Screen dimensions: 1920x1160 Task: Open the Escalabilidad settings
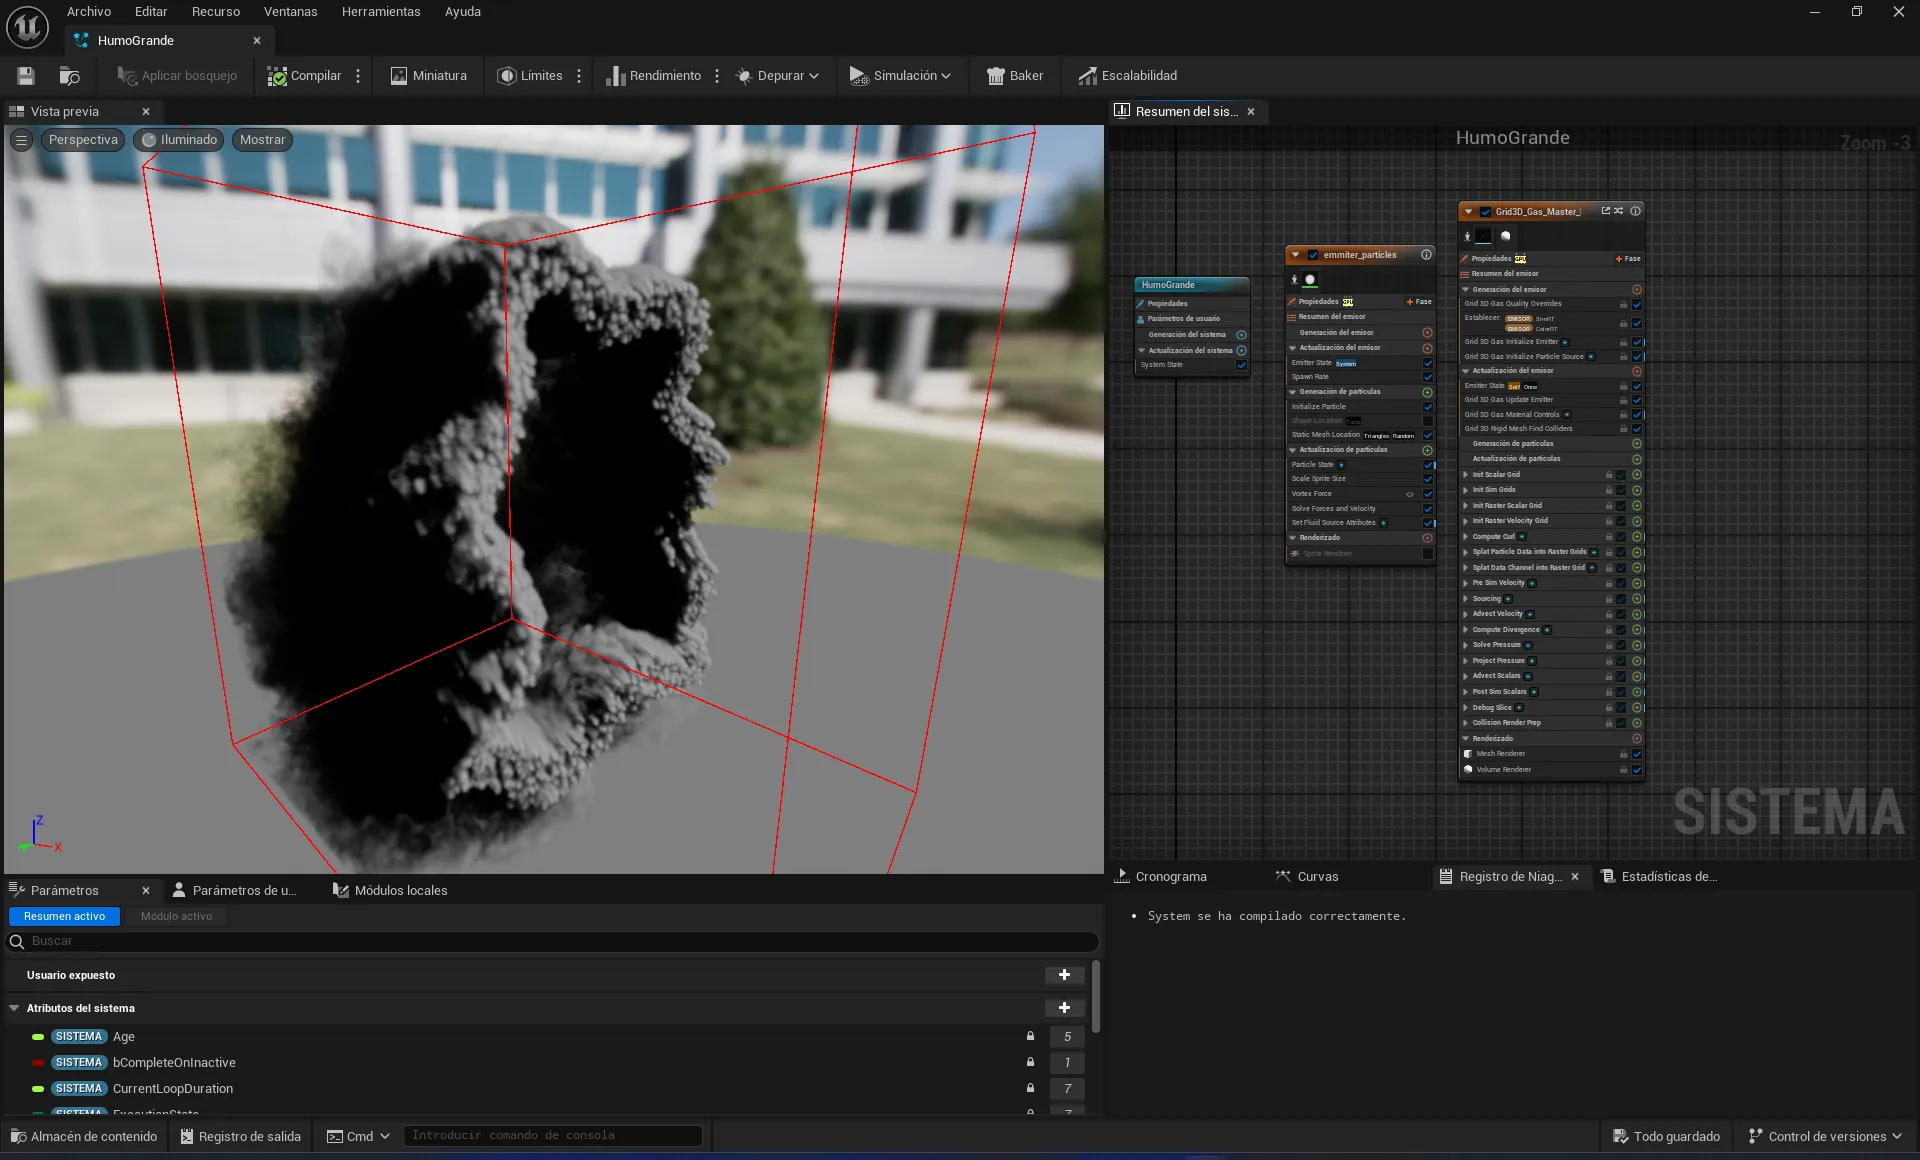[1127, 76]
